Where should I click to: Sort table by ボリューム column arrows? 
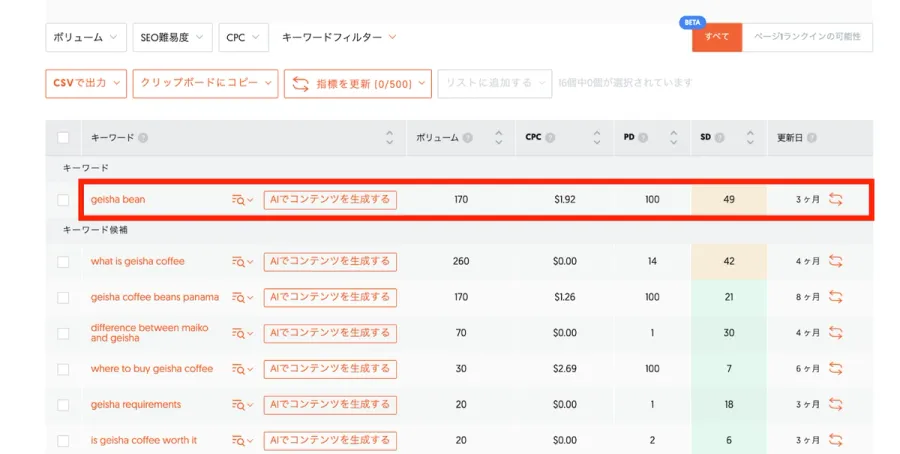[x=498, y=137]
